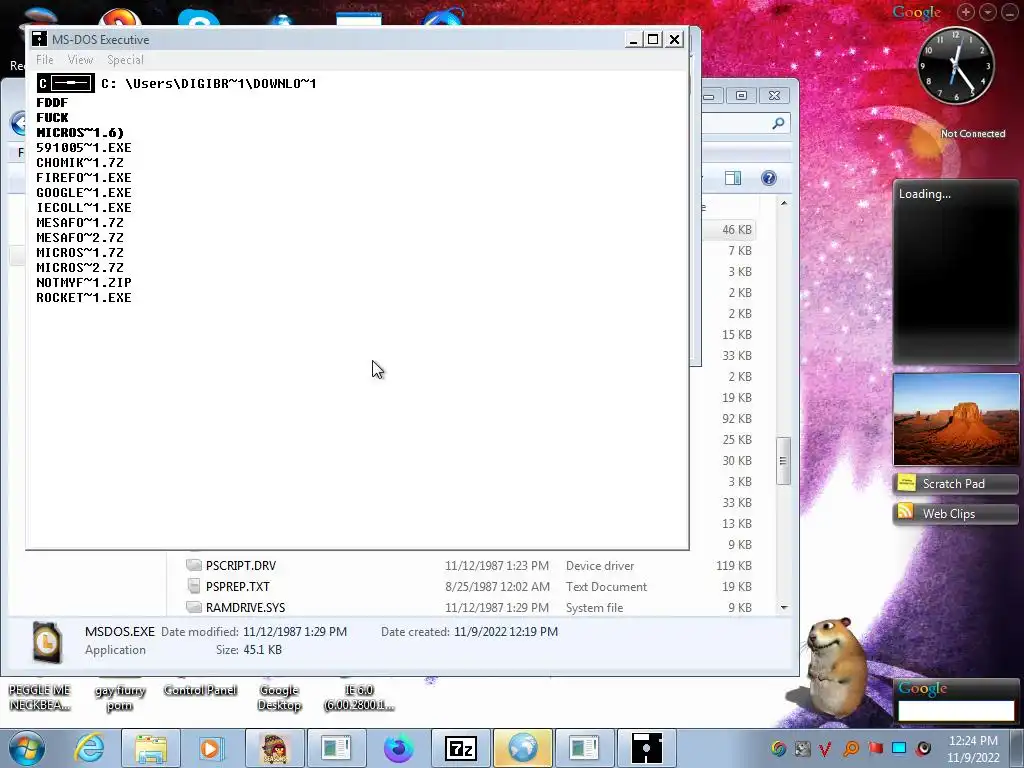
Task: Launch Internet Explorer from the taskbar
Action: (89, 748)
